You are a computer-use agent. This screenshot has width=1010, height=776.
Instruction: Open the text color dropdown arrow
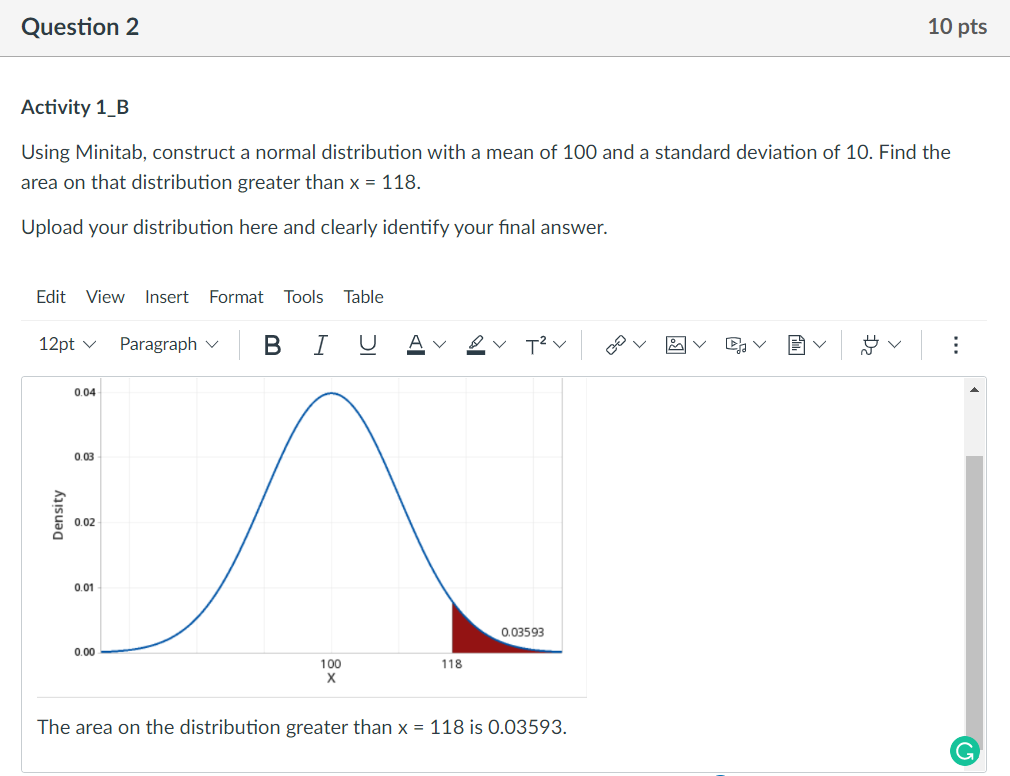coord(438,345)
